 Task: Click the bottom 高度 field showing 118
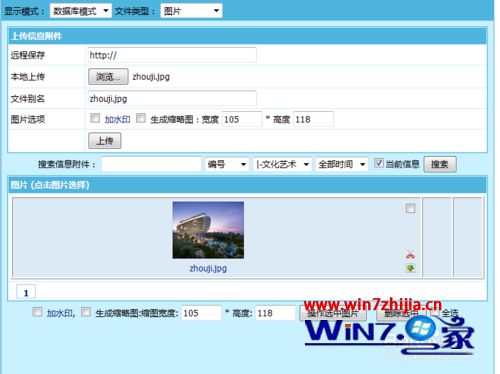(x=276, y=313)
